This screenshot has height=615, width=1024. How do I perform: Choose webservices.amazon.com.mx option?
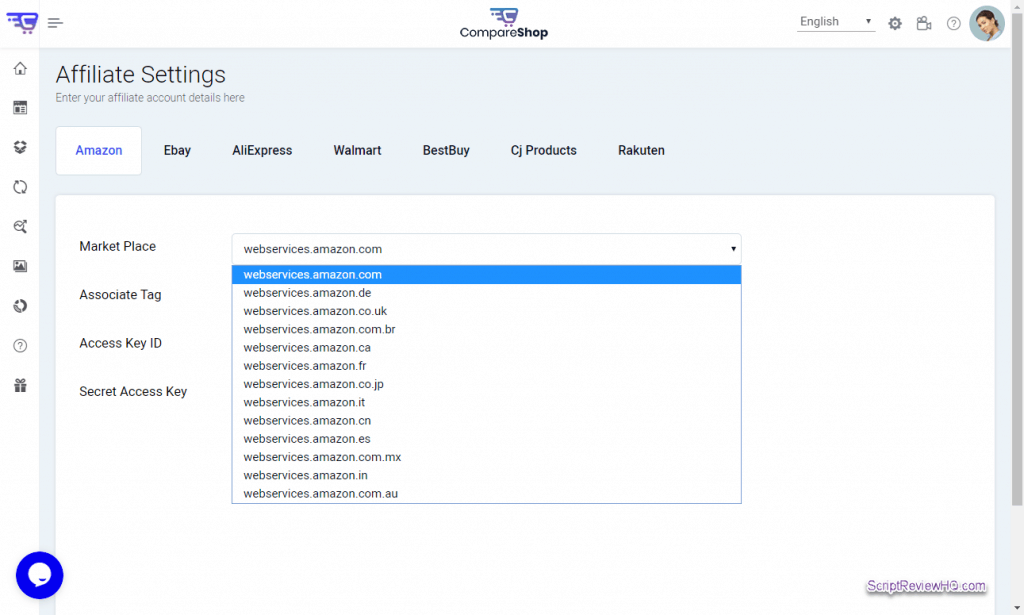click(487, 457)
